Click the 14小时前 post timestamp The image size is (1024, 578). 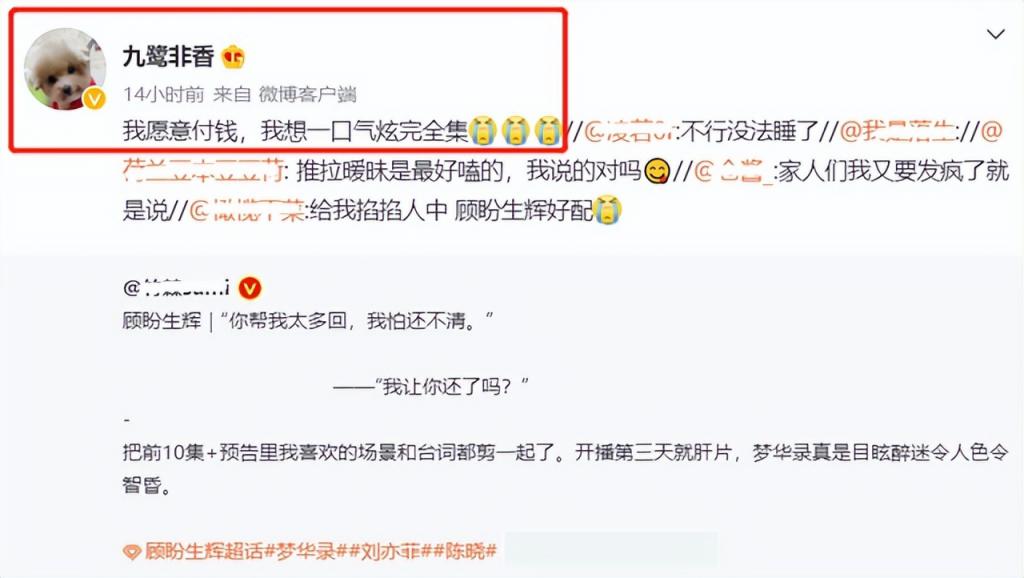[x=163, y=94]
